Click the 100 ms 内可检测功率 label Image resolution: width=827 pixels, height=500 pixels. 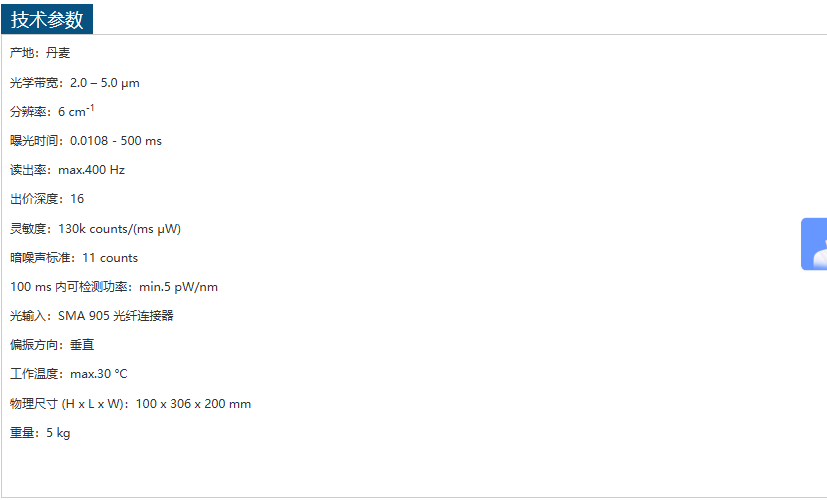coord(69,287)
